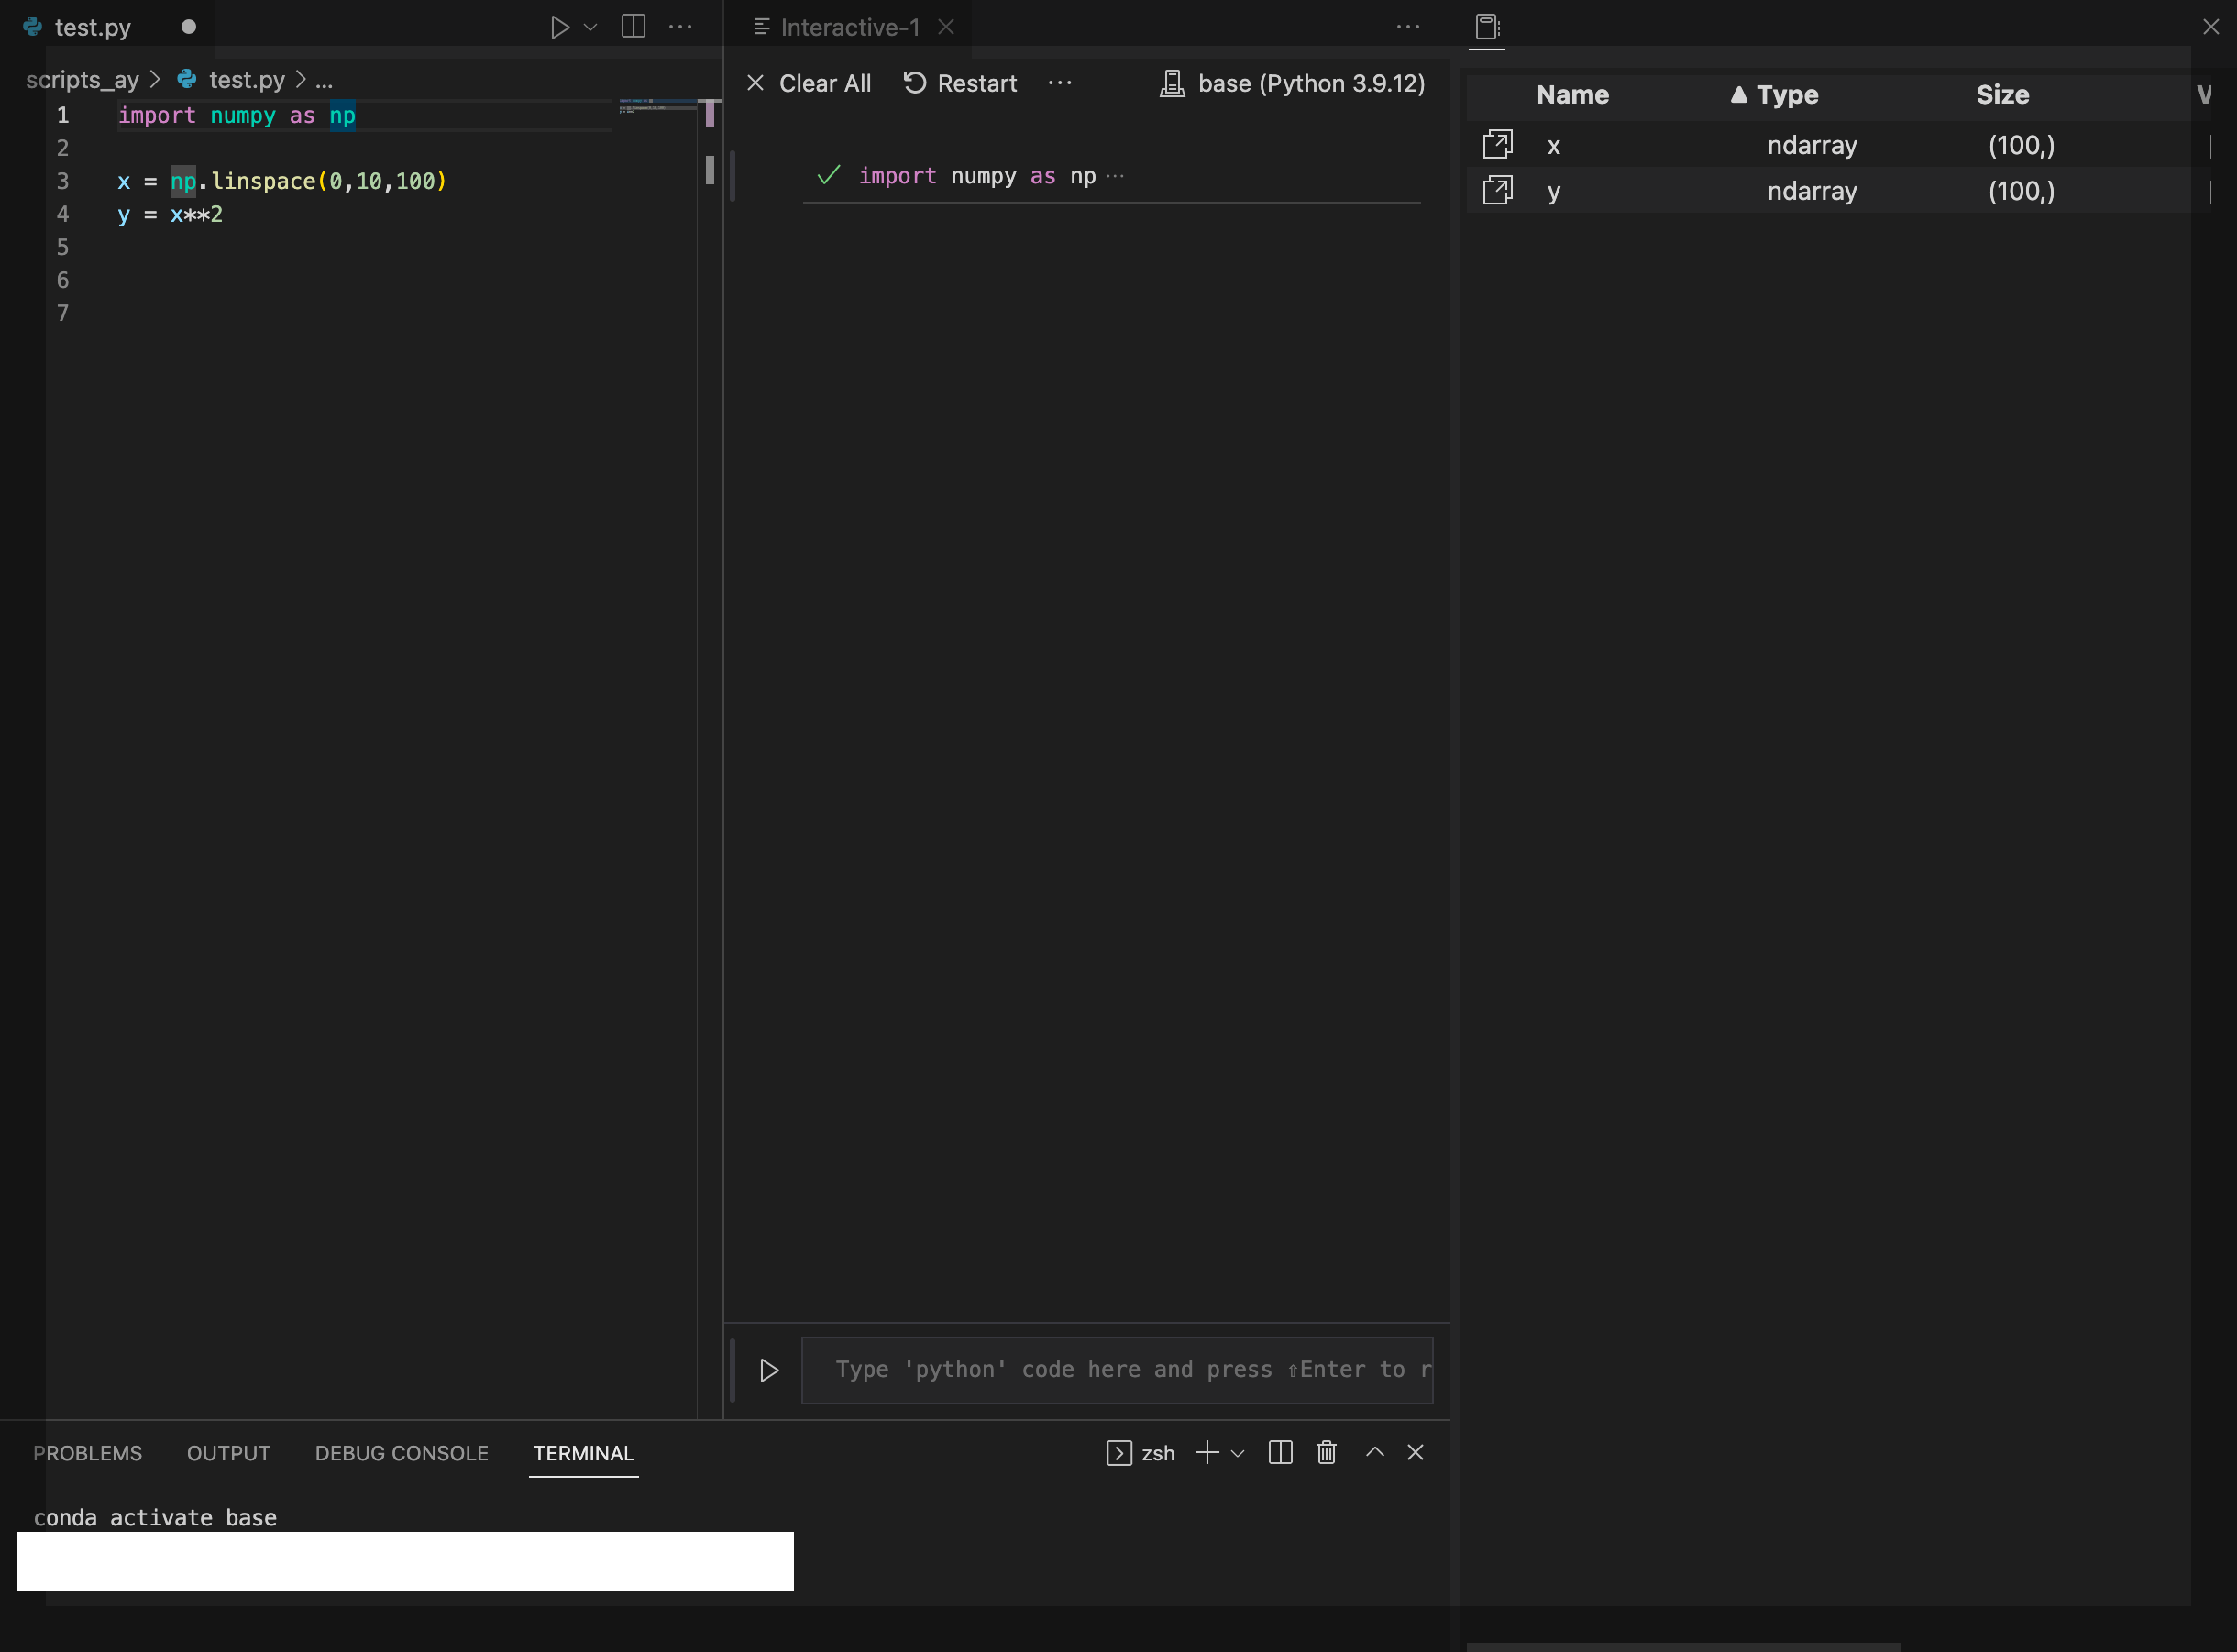Open new terminal profile dropdown chevron
The width and height of the screenshot is (2237, 1652).
1238,1453
